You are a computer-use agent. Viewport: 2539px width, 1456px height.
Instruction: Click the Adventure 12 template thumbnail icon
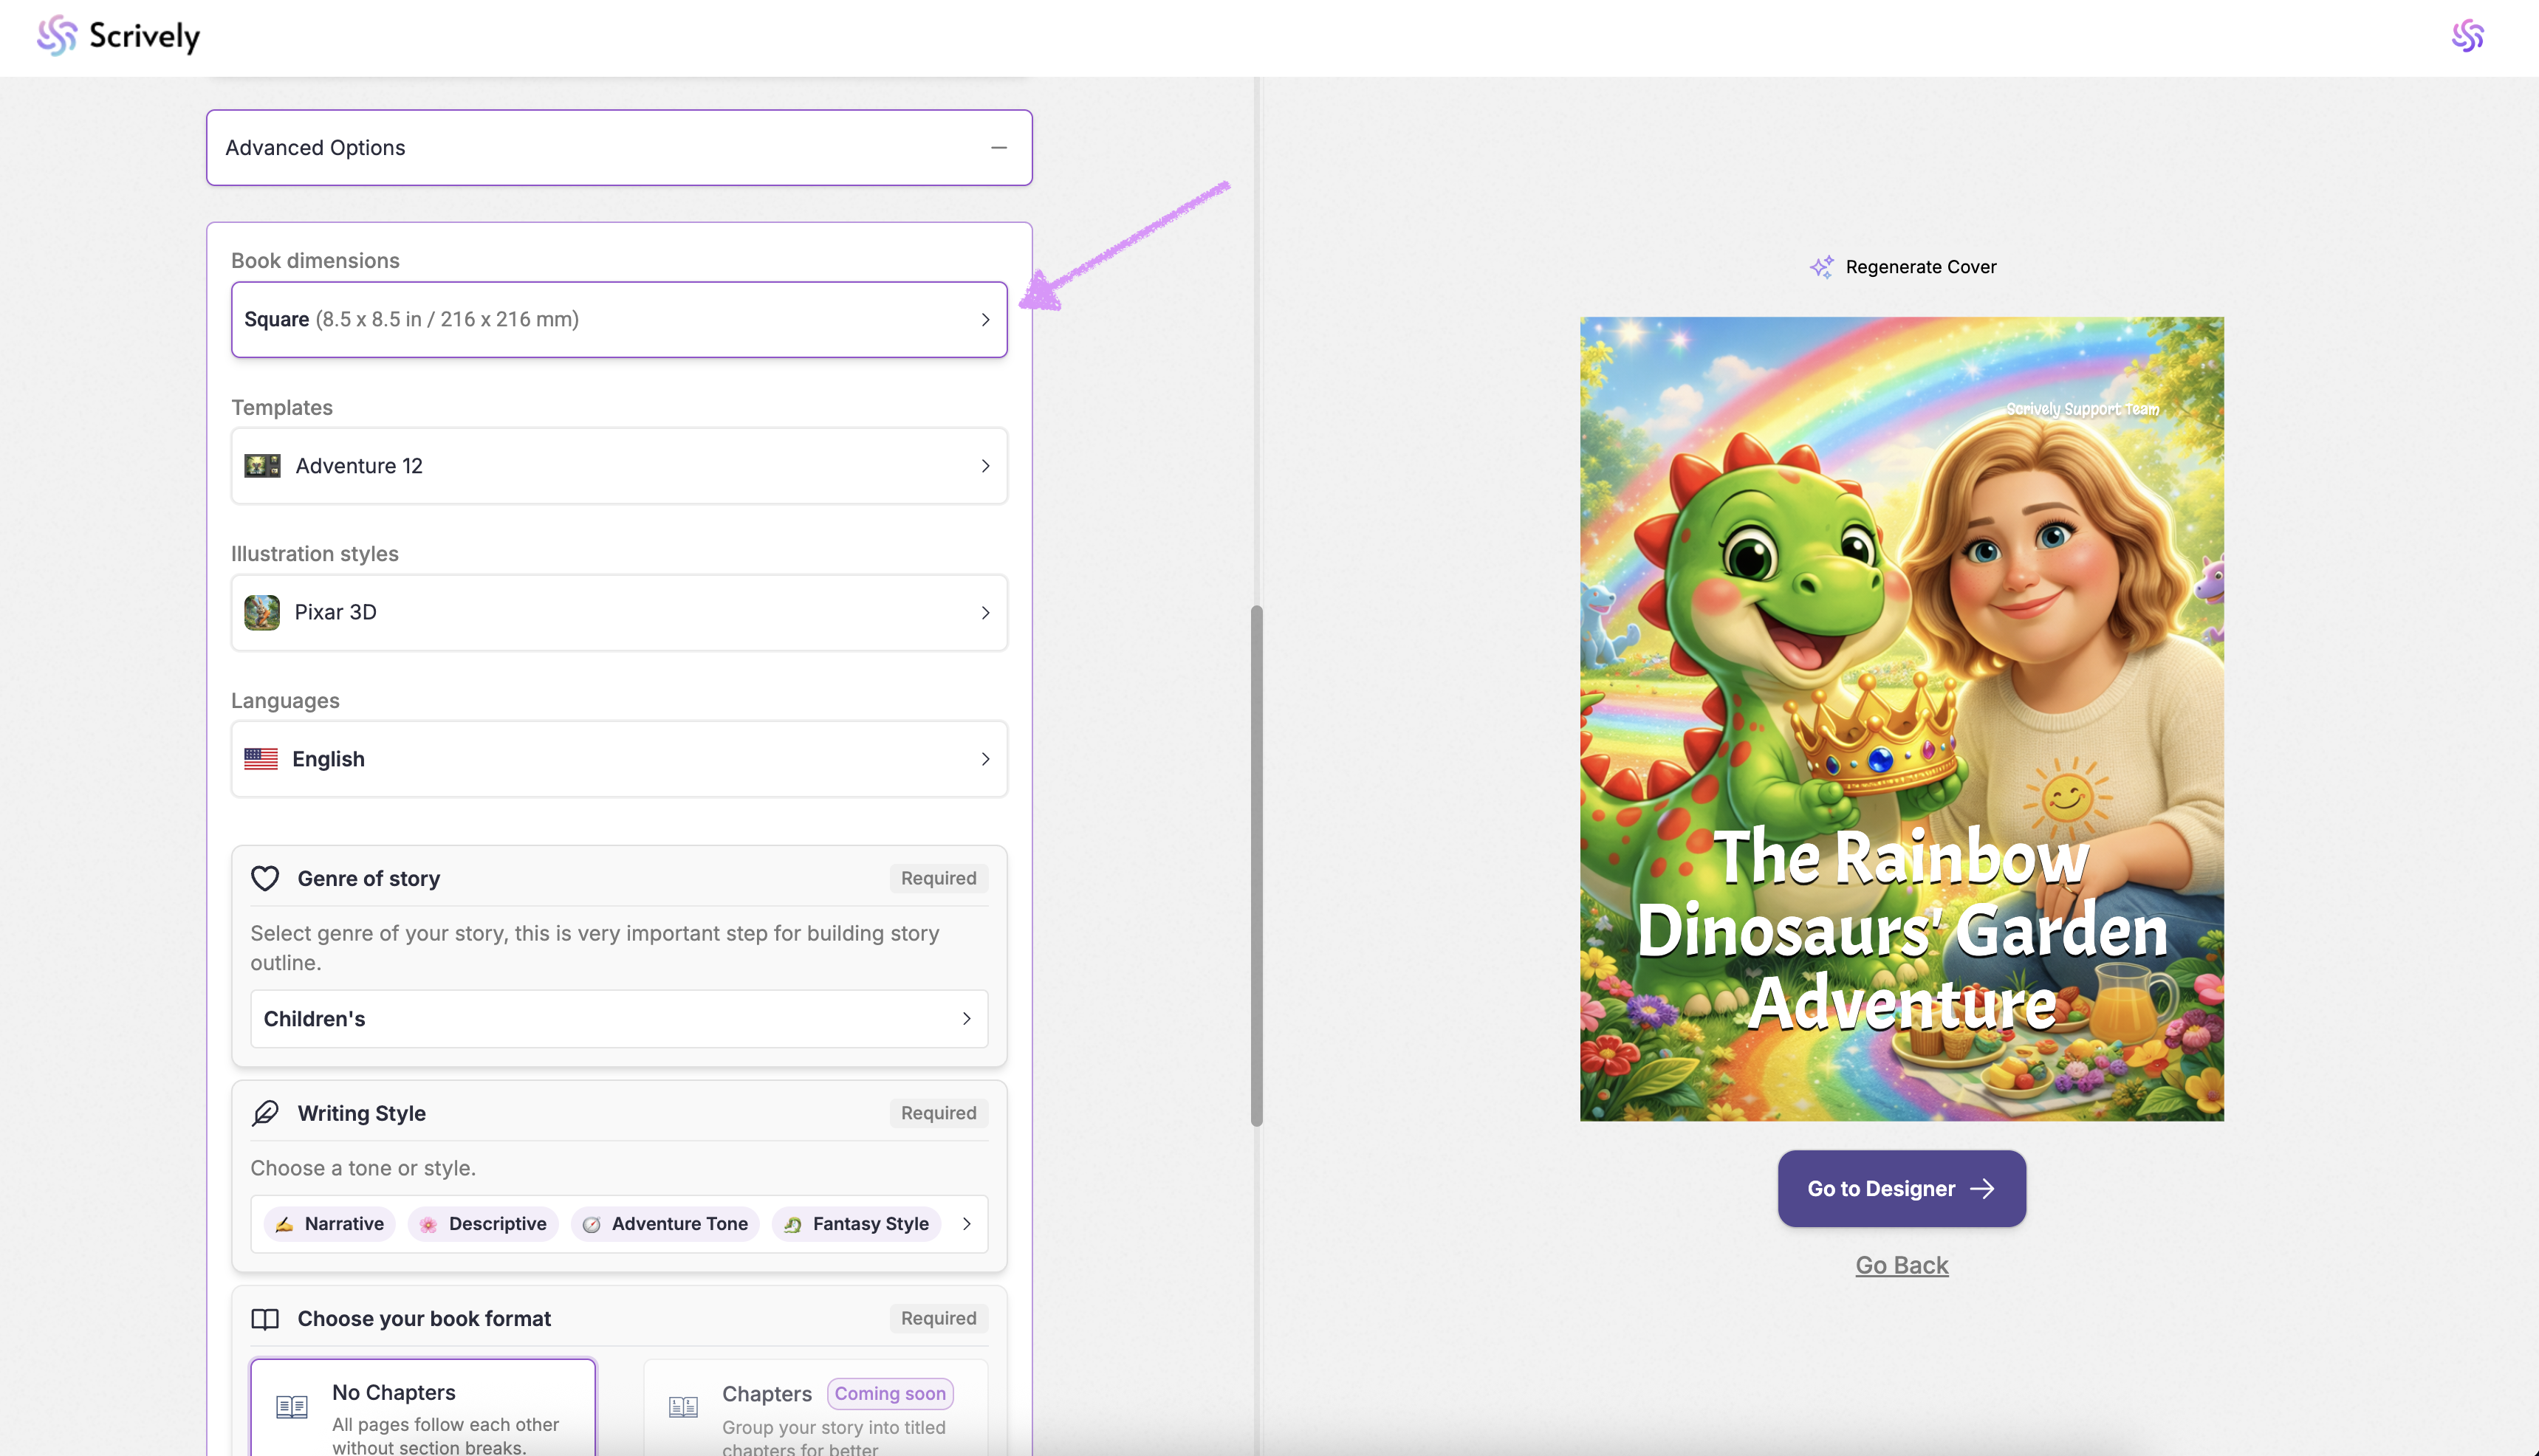pyautogui.click(x=262, y=466)
